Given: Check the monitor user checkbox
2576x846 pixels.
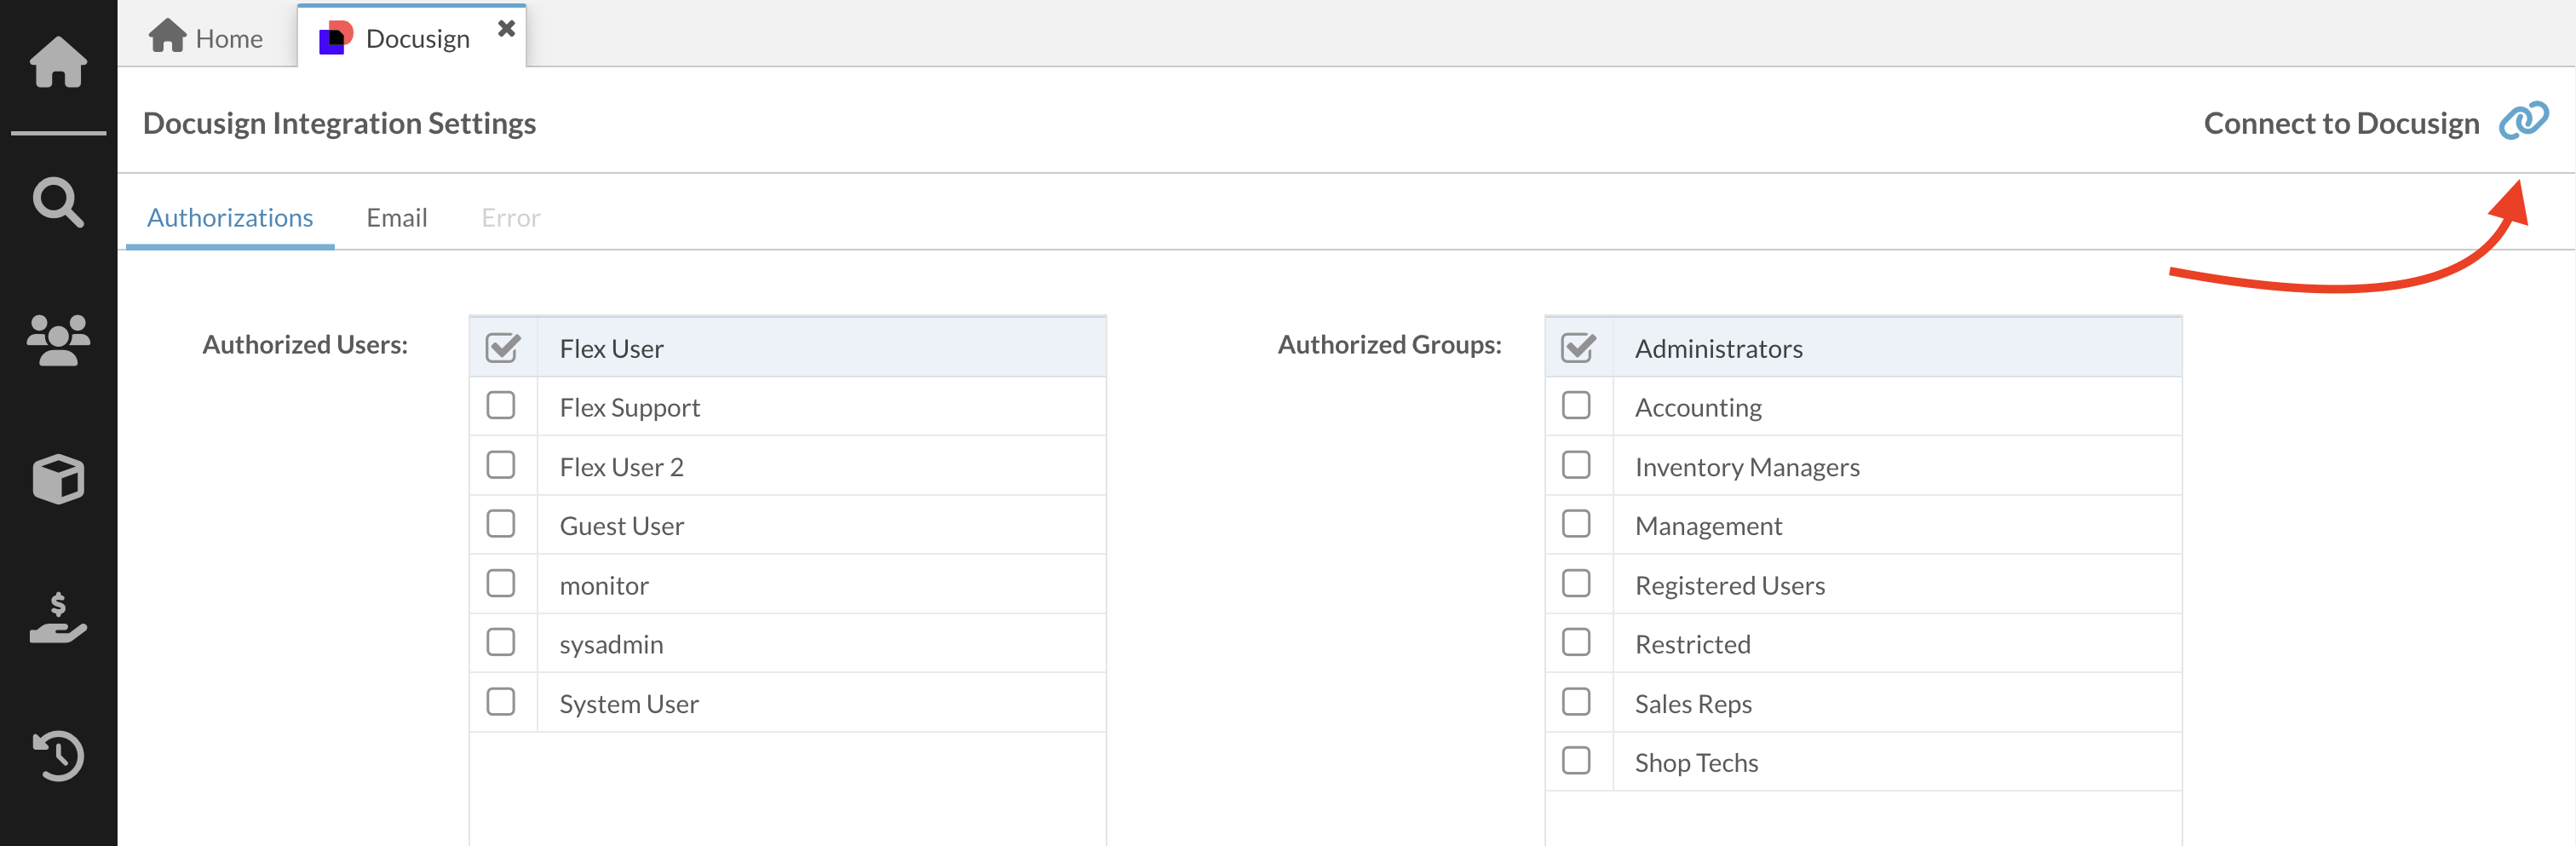Looking at the screenshot, I should (501, 583).
